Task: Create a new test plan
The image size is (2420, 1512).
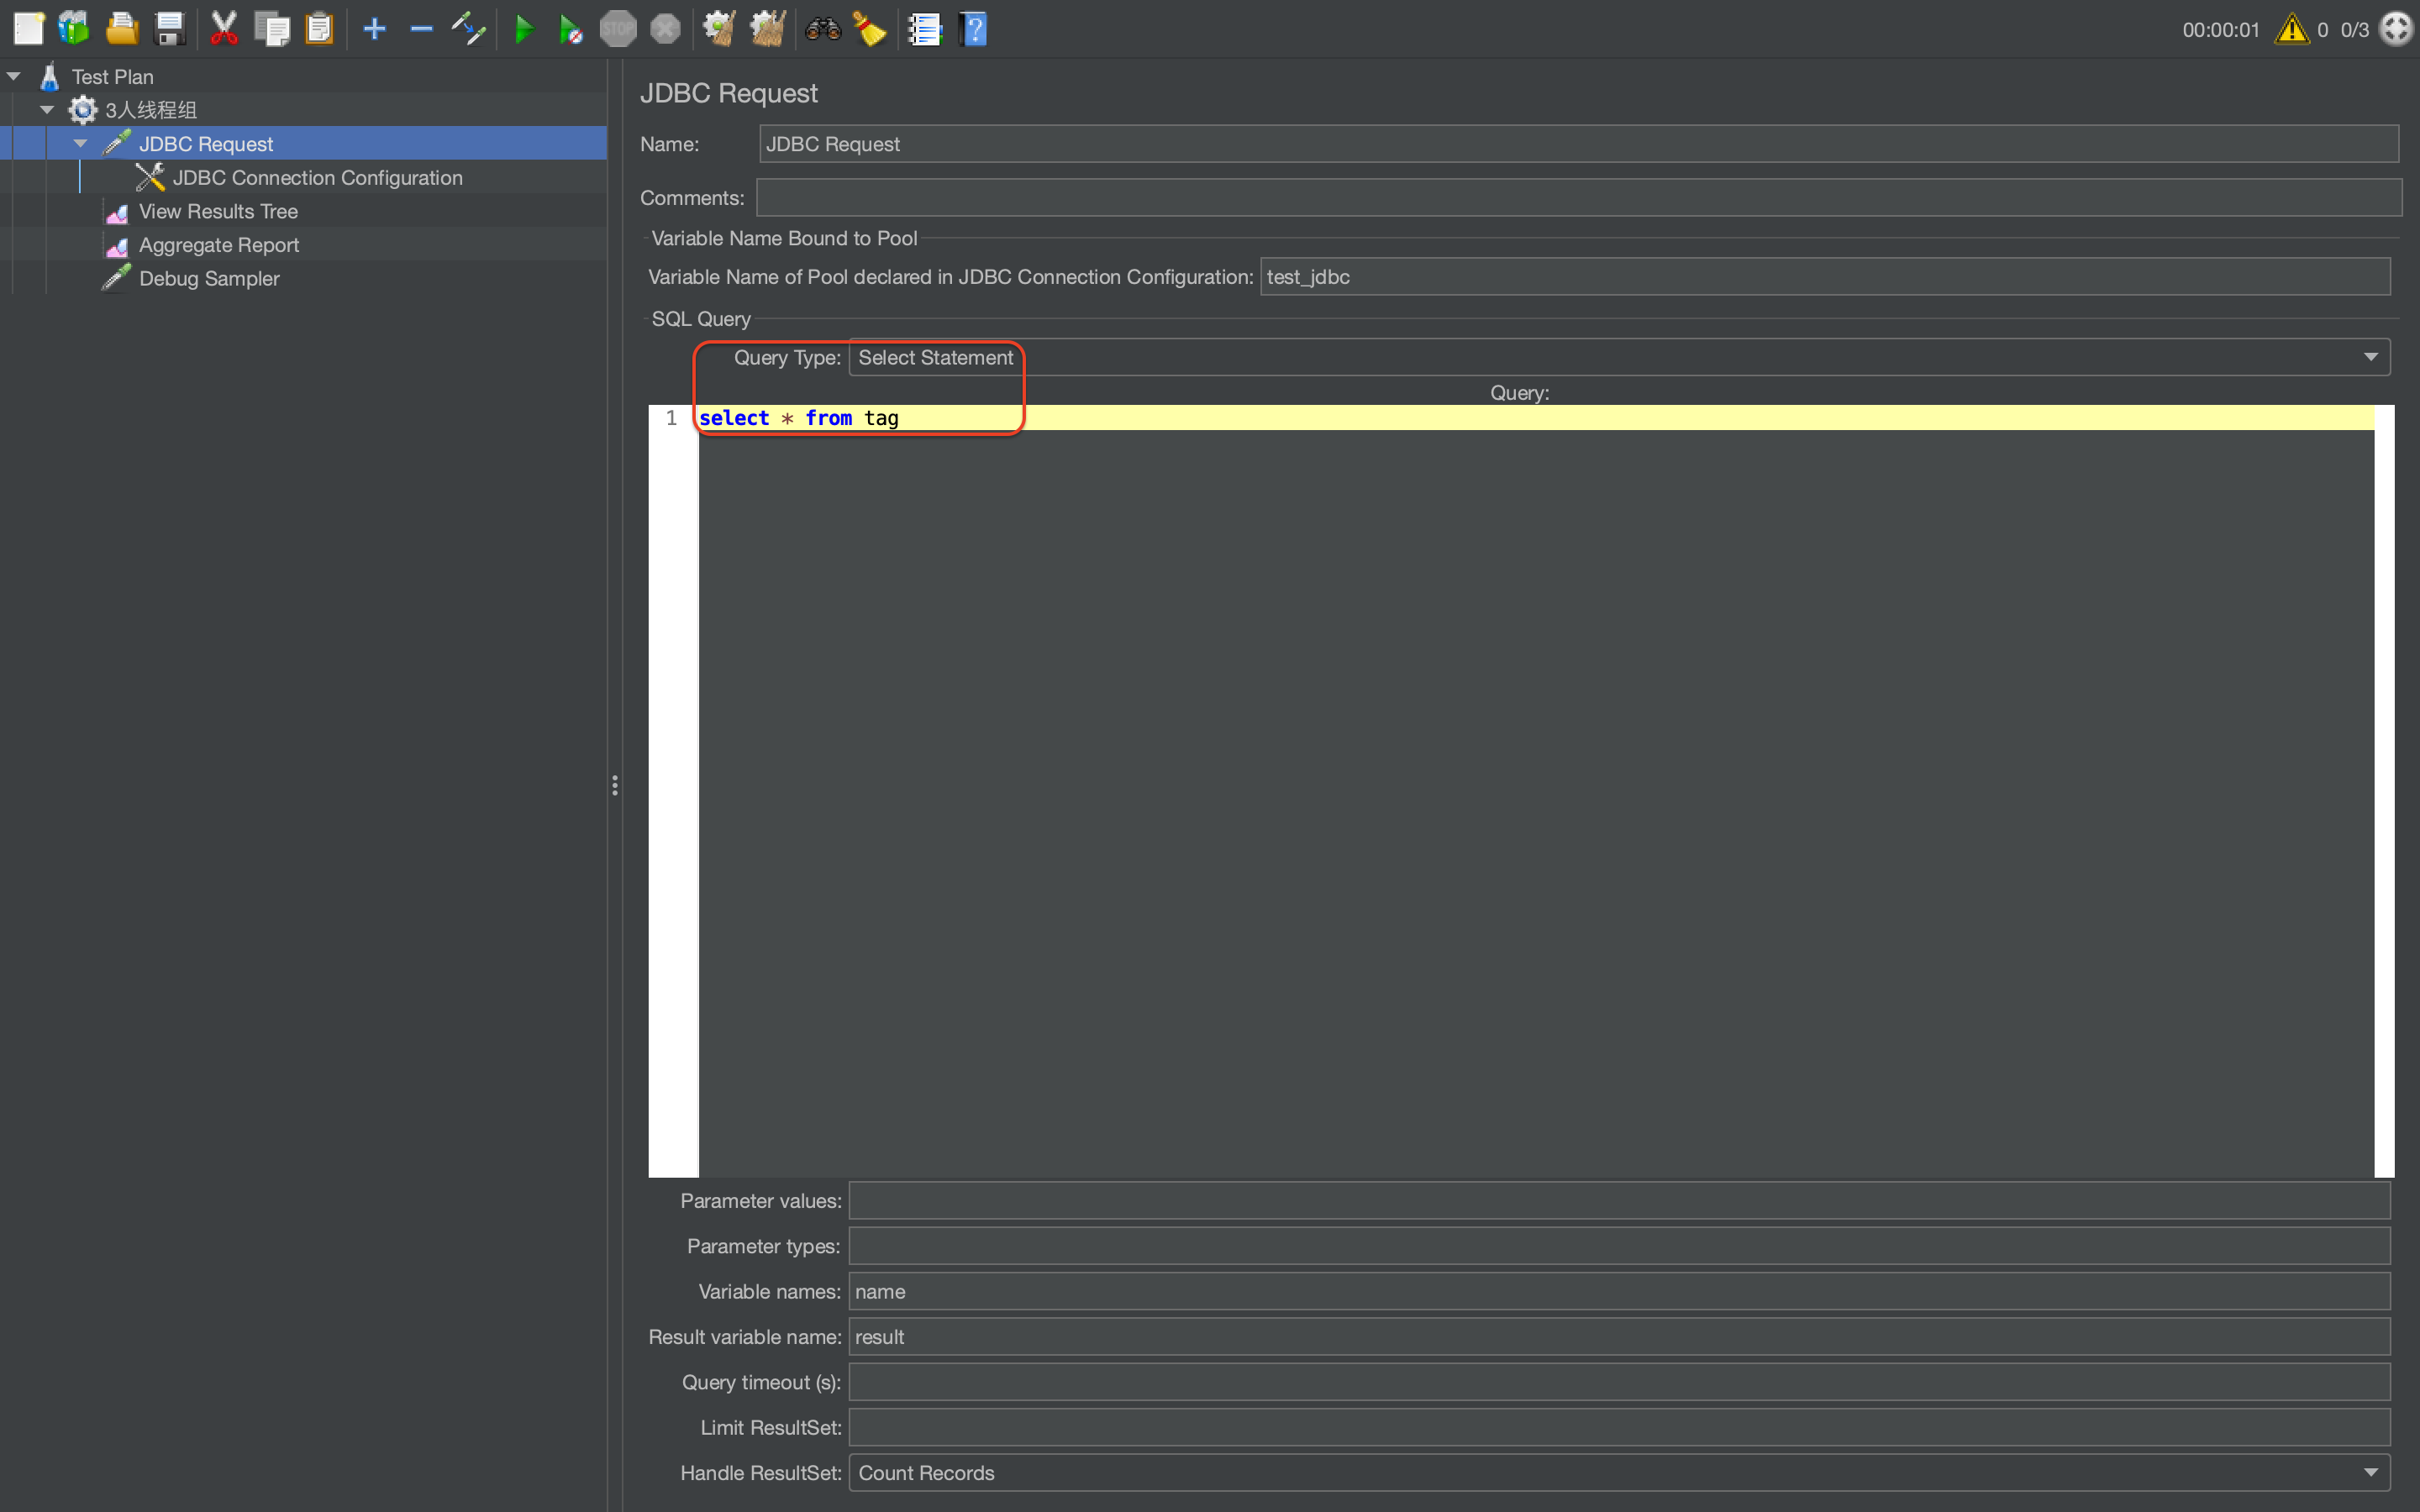Action: click(x=29, y=28)
